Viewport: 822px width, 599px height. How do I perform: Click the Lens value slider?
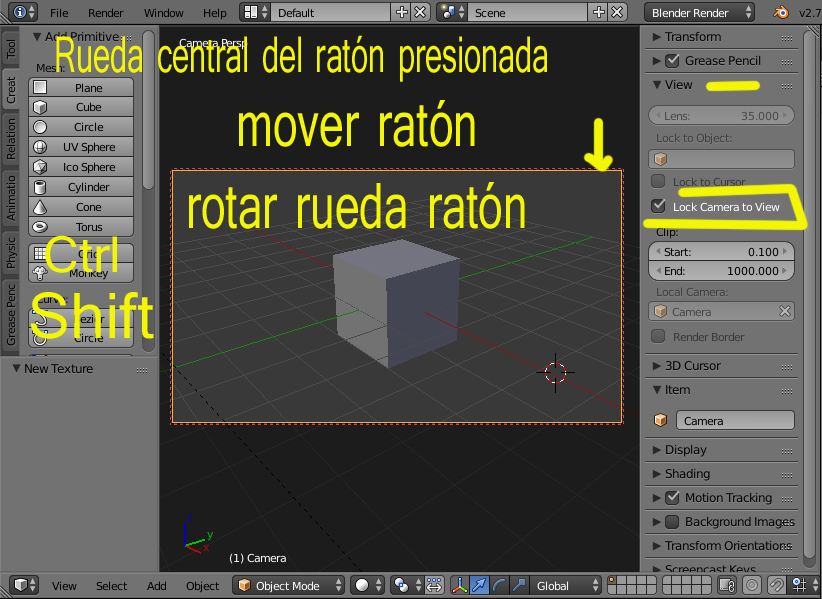pyautogui.click(x=721, y=116)
